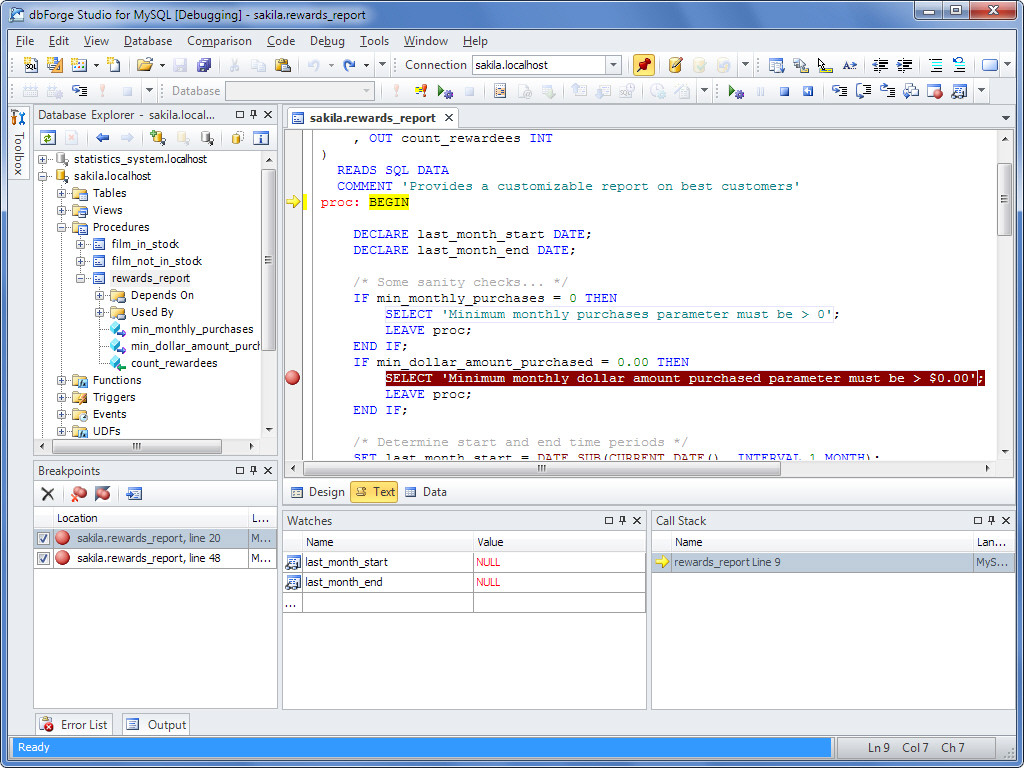
Task: Toggle checkbox for rewards_report line 20 breakpoint
Action: coord(43,539)
